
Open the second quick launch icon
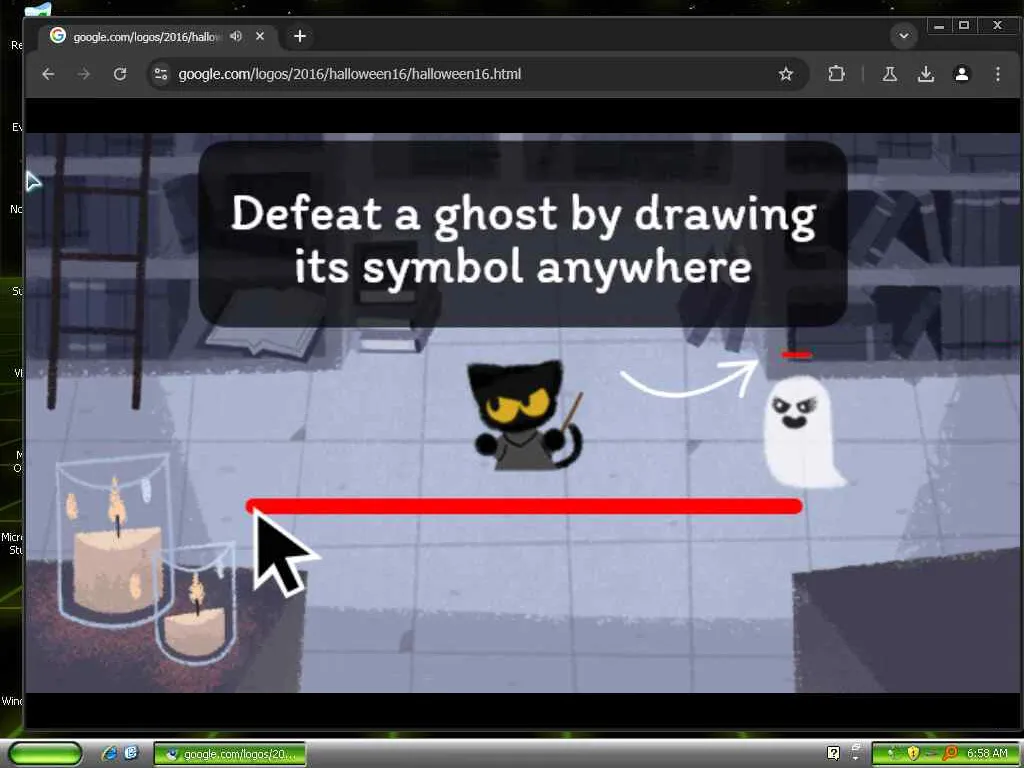point(131,754)
